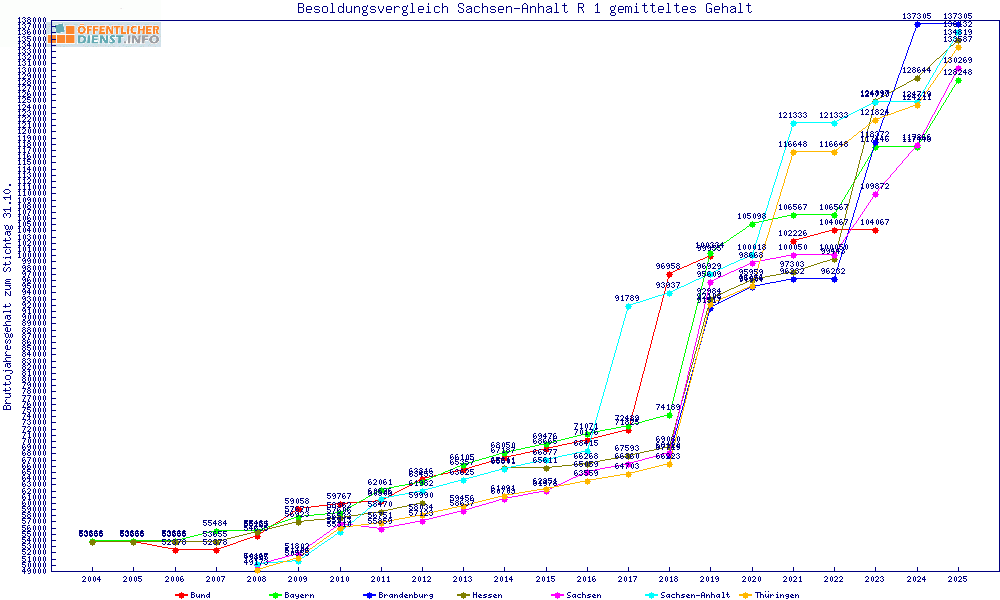Click the Sachsen-Anhalt data point 91789
The image size is (1000, 600).
tap(628, 306)
